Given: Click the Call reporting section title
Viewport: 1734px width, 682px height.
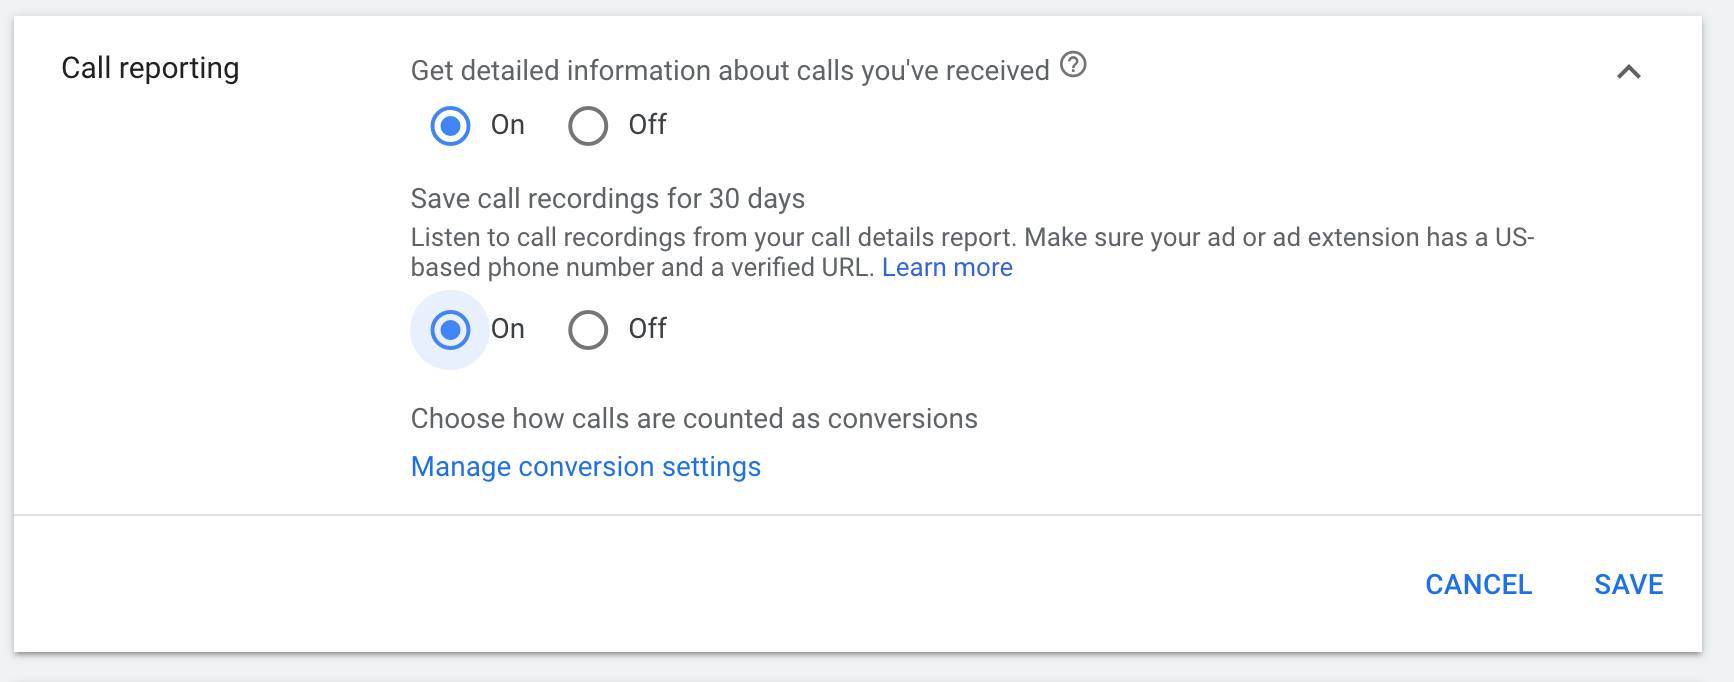Looking at the screenshot, I should click(x=150, y=68).
